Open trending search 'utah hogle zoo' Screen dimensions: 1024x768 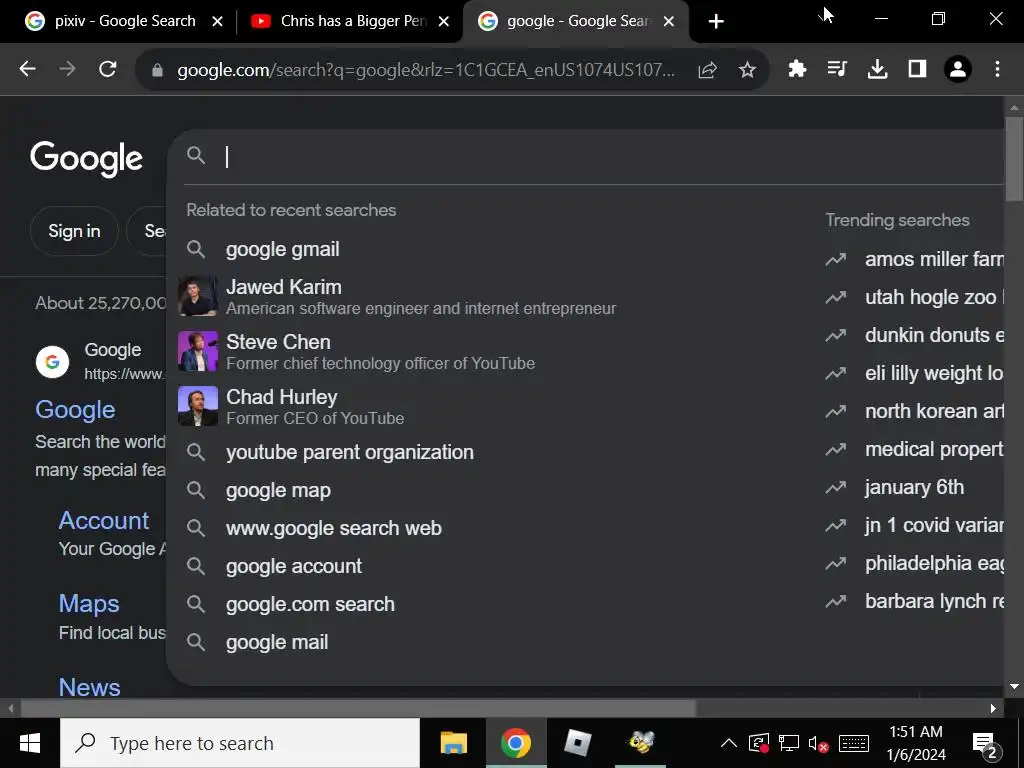coord(914,297)
